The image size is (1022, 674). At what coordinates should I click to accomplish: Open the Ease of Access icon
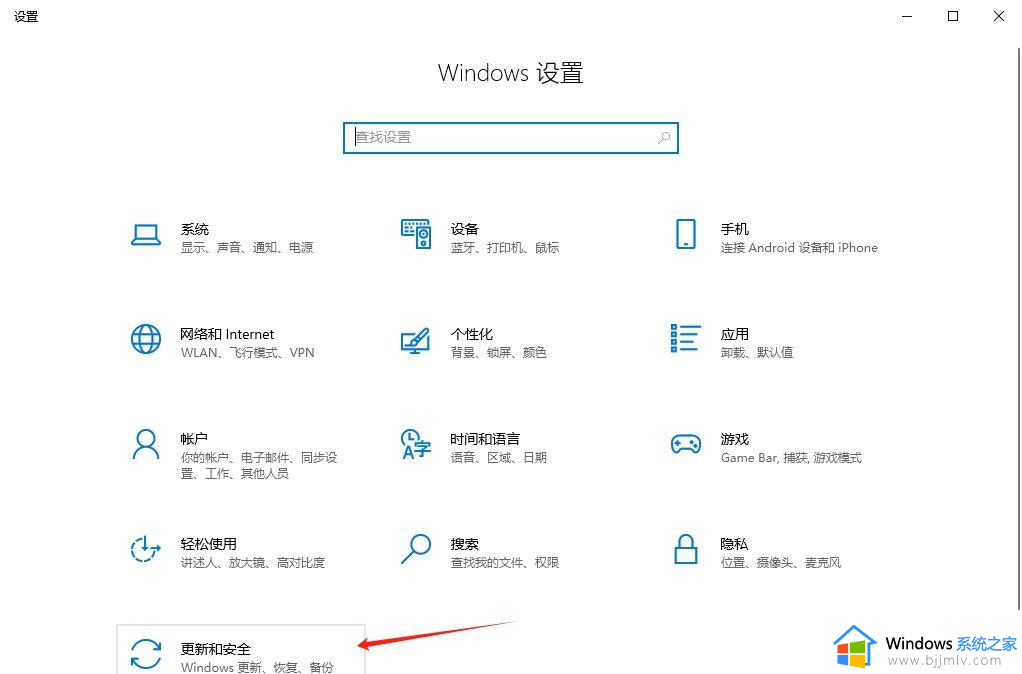pyautogui.click(x=145, y=549)
